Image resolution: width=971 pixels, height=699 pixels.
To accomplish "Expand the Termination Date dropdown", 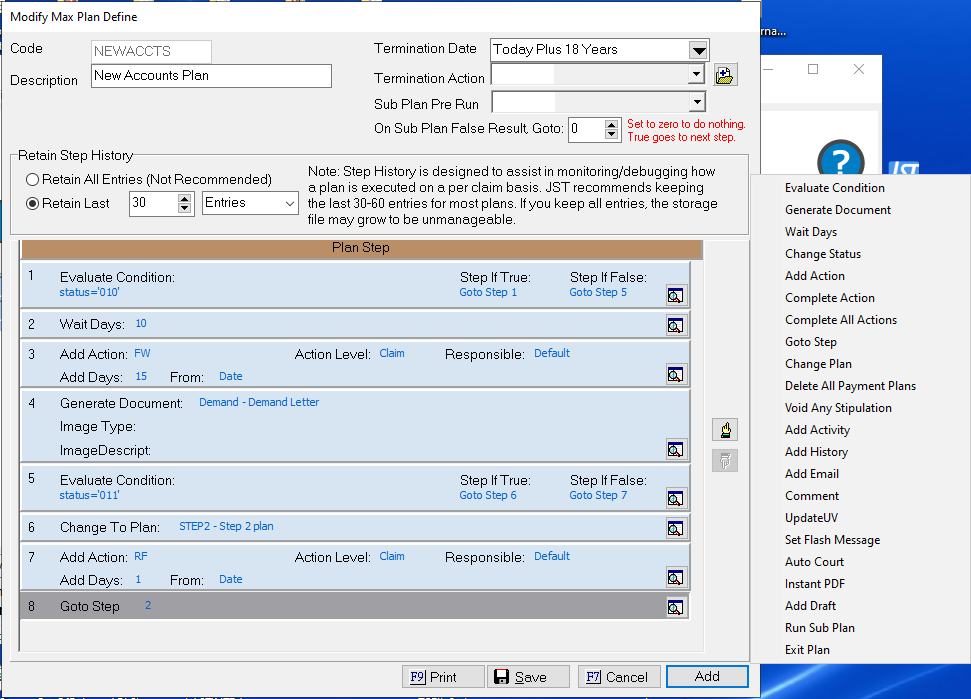I will (698, 50).
